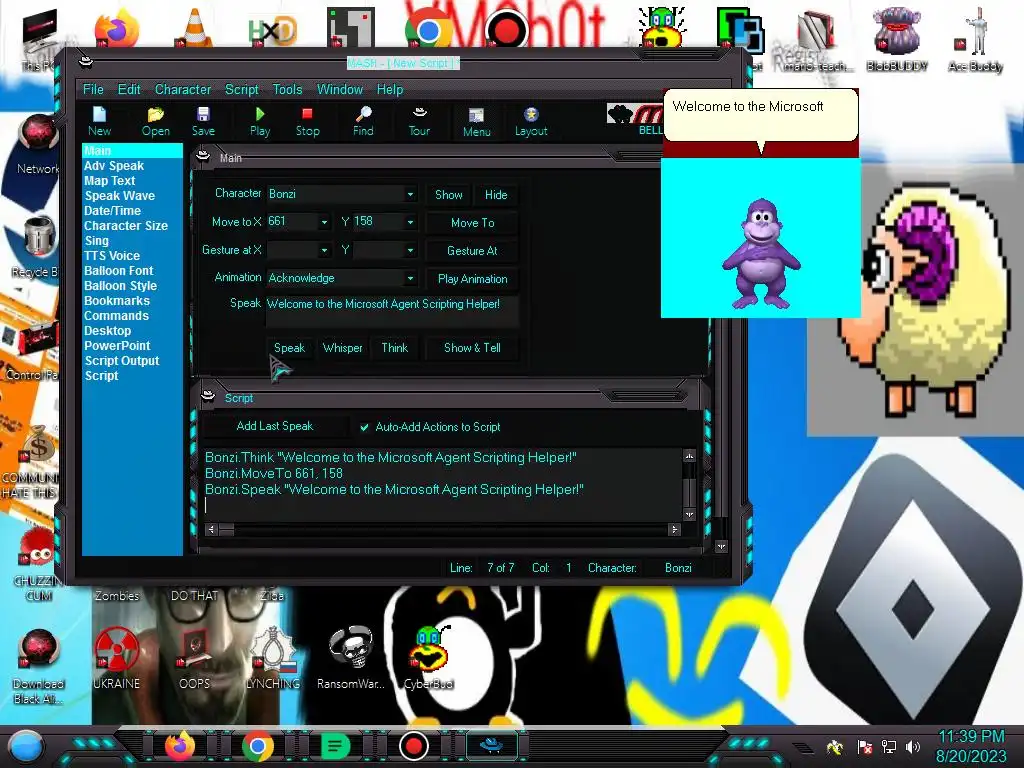Viewport: 1024px width, 768px height.
Task: Select Bookmarks in the sidebar
Action: point(117,301)
